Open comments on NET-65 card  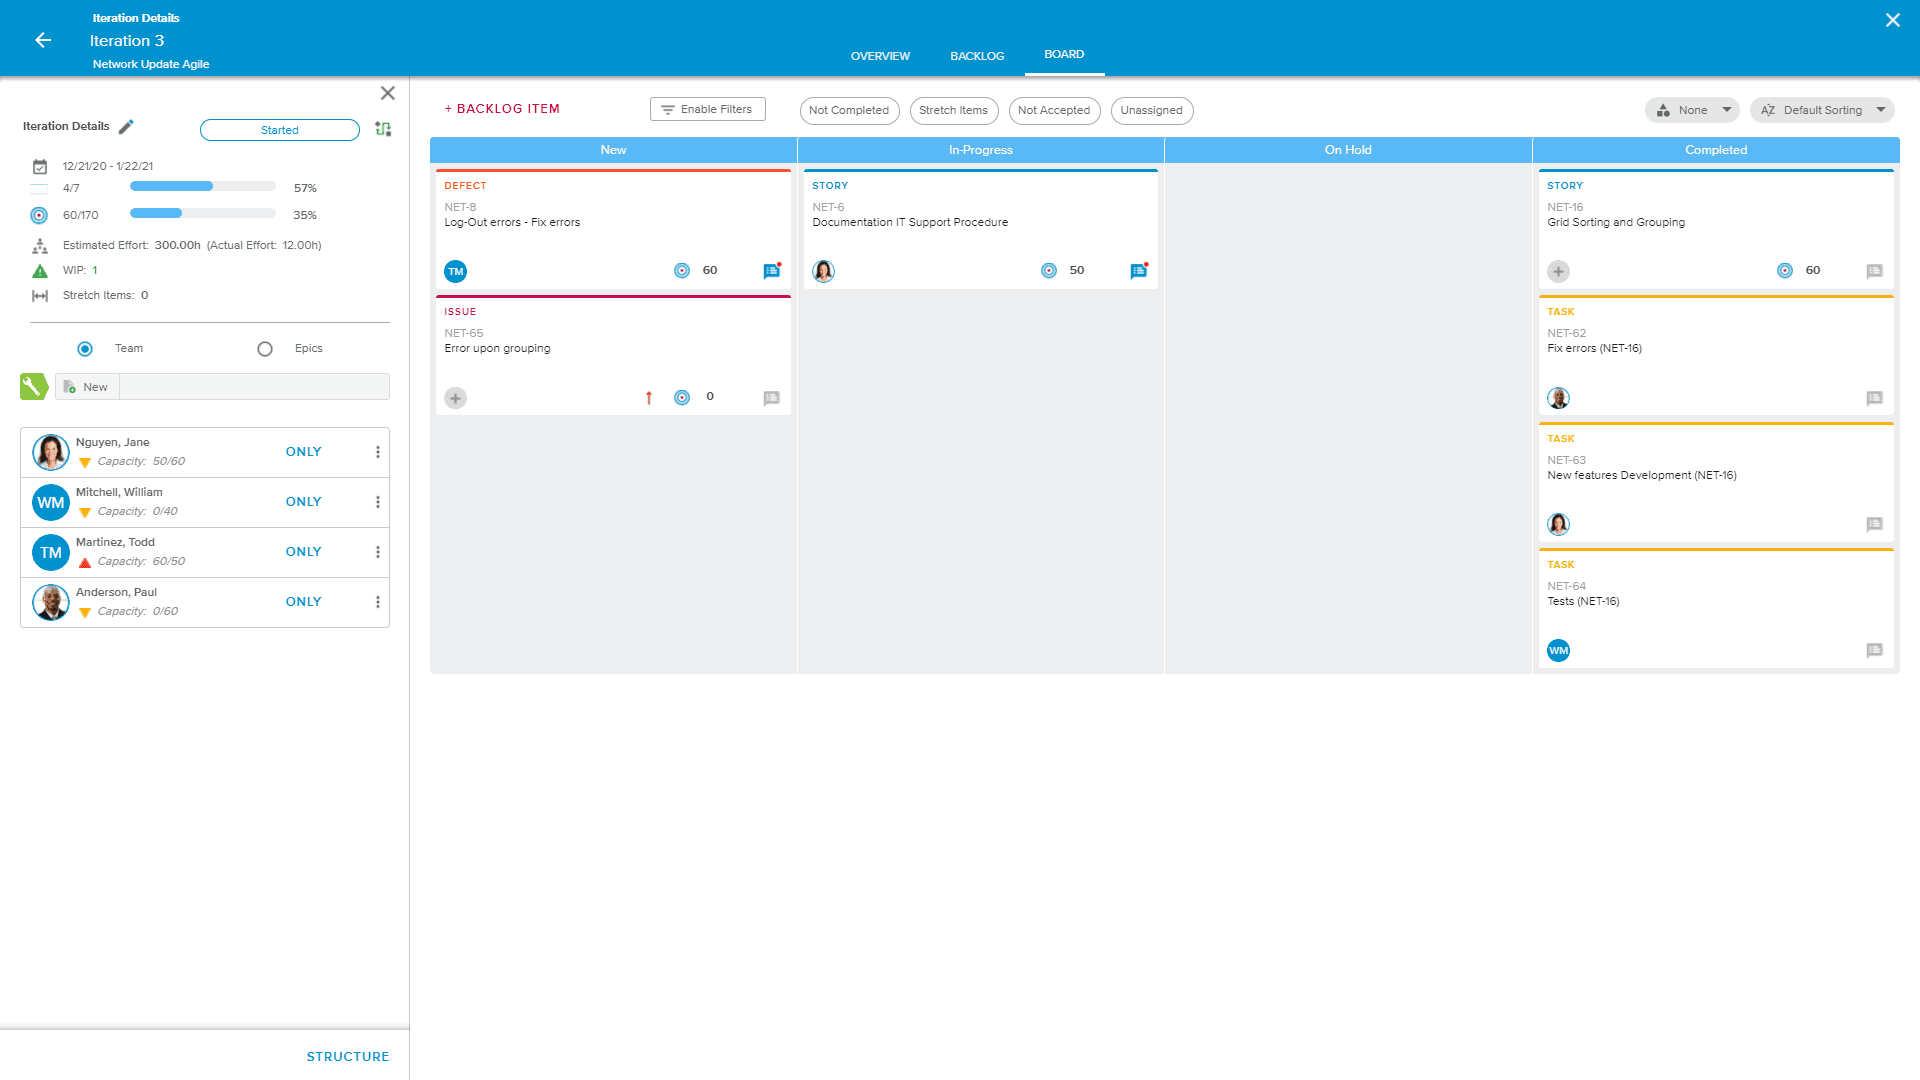tap(772, 398)
